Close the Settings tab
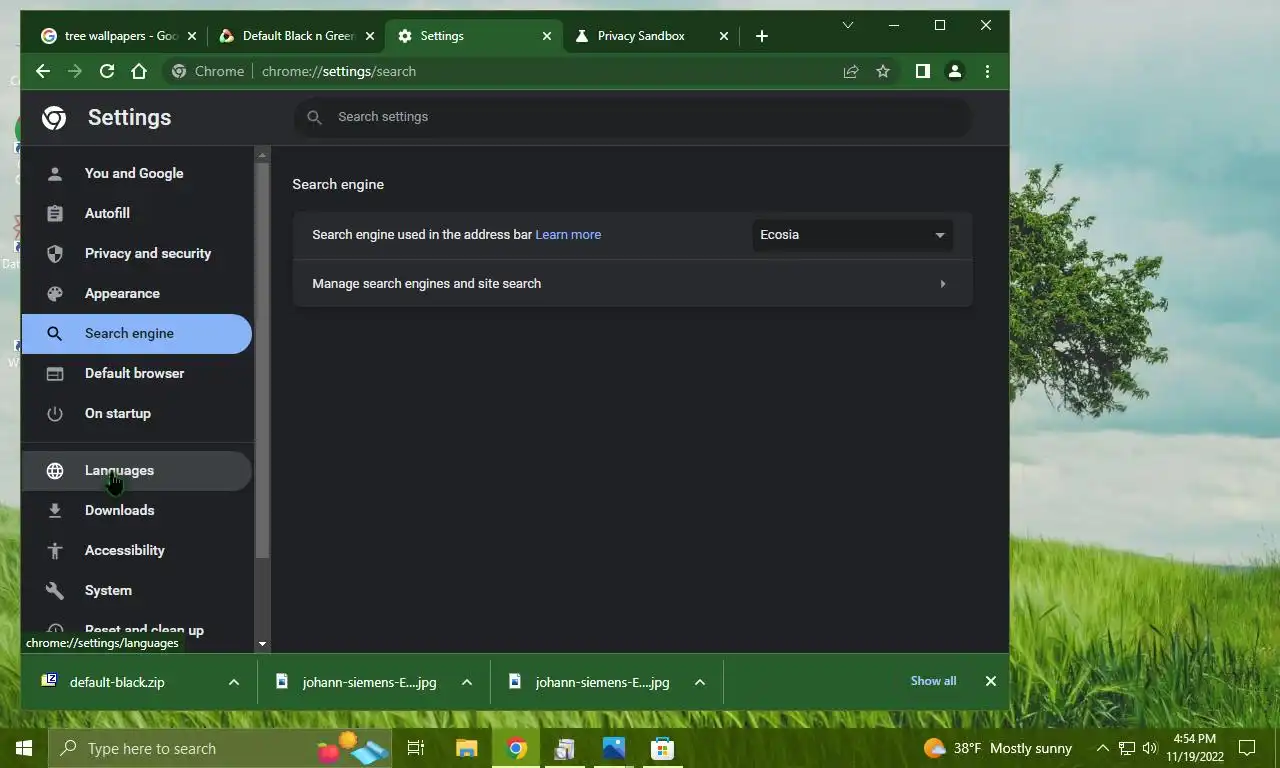The width and height of the screenshot is (1280, 768). pyautogui.click(x=547, y=36)
